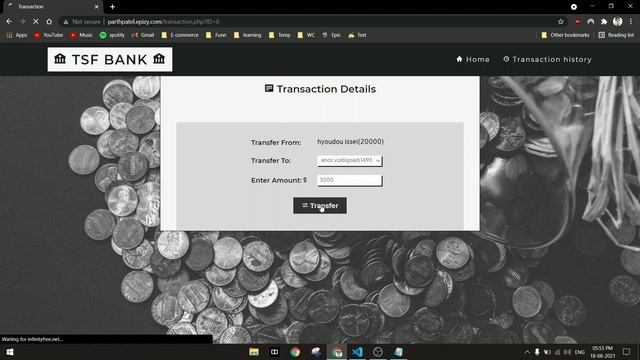The image size is (640, 360).
Task: Open the taskbar clock and date
Action: [602, 352]
